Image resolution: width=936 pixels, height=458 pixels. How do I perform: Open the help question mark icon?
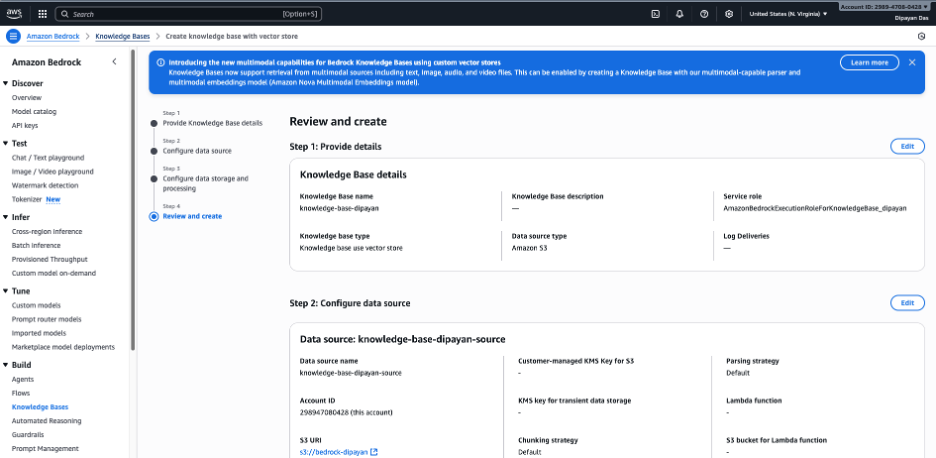pyautogui.click(x=704, y=14)
